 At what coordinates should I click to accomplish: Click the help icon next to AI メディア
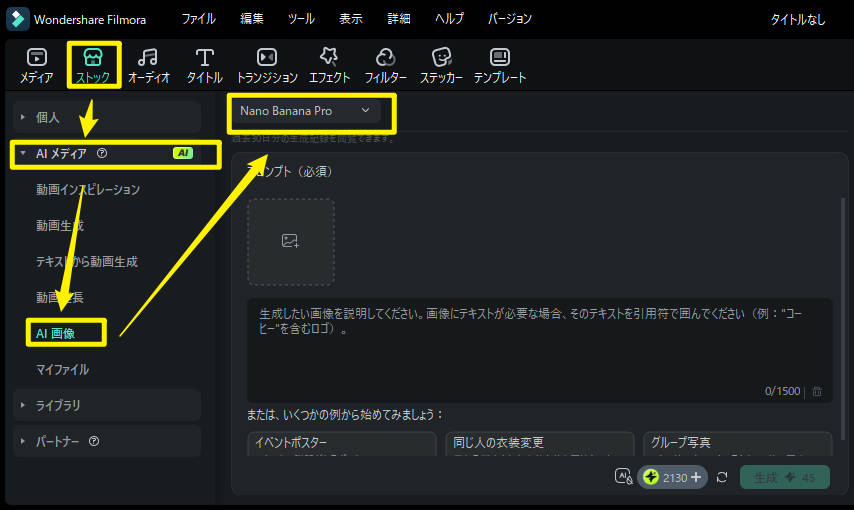(102, 153)
